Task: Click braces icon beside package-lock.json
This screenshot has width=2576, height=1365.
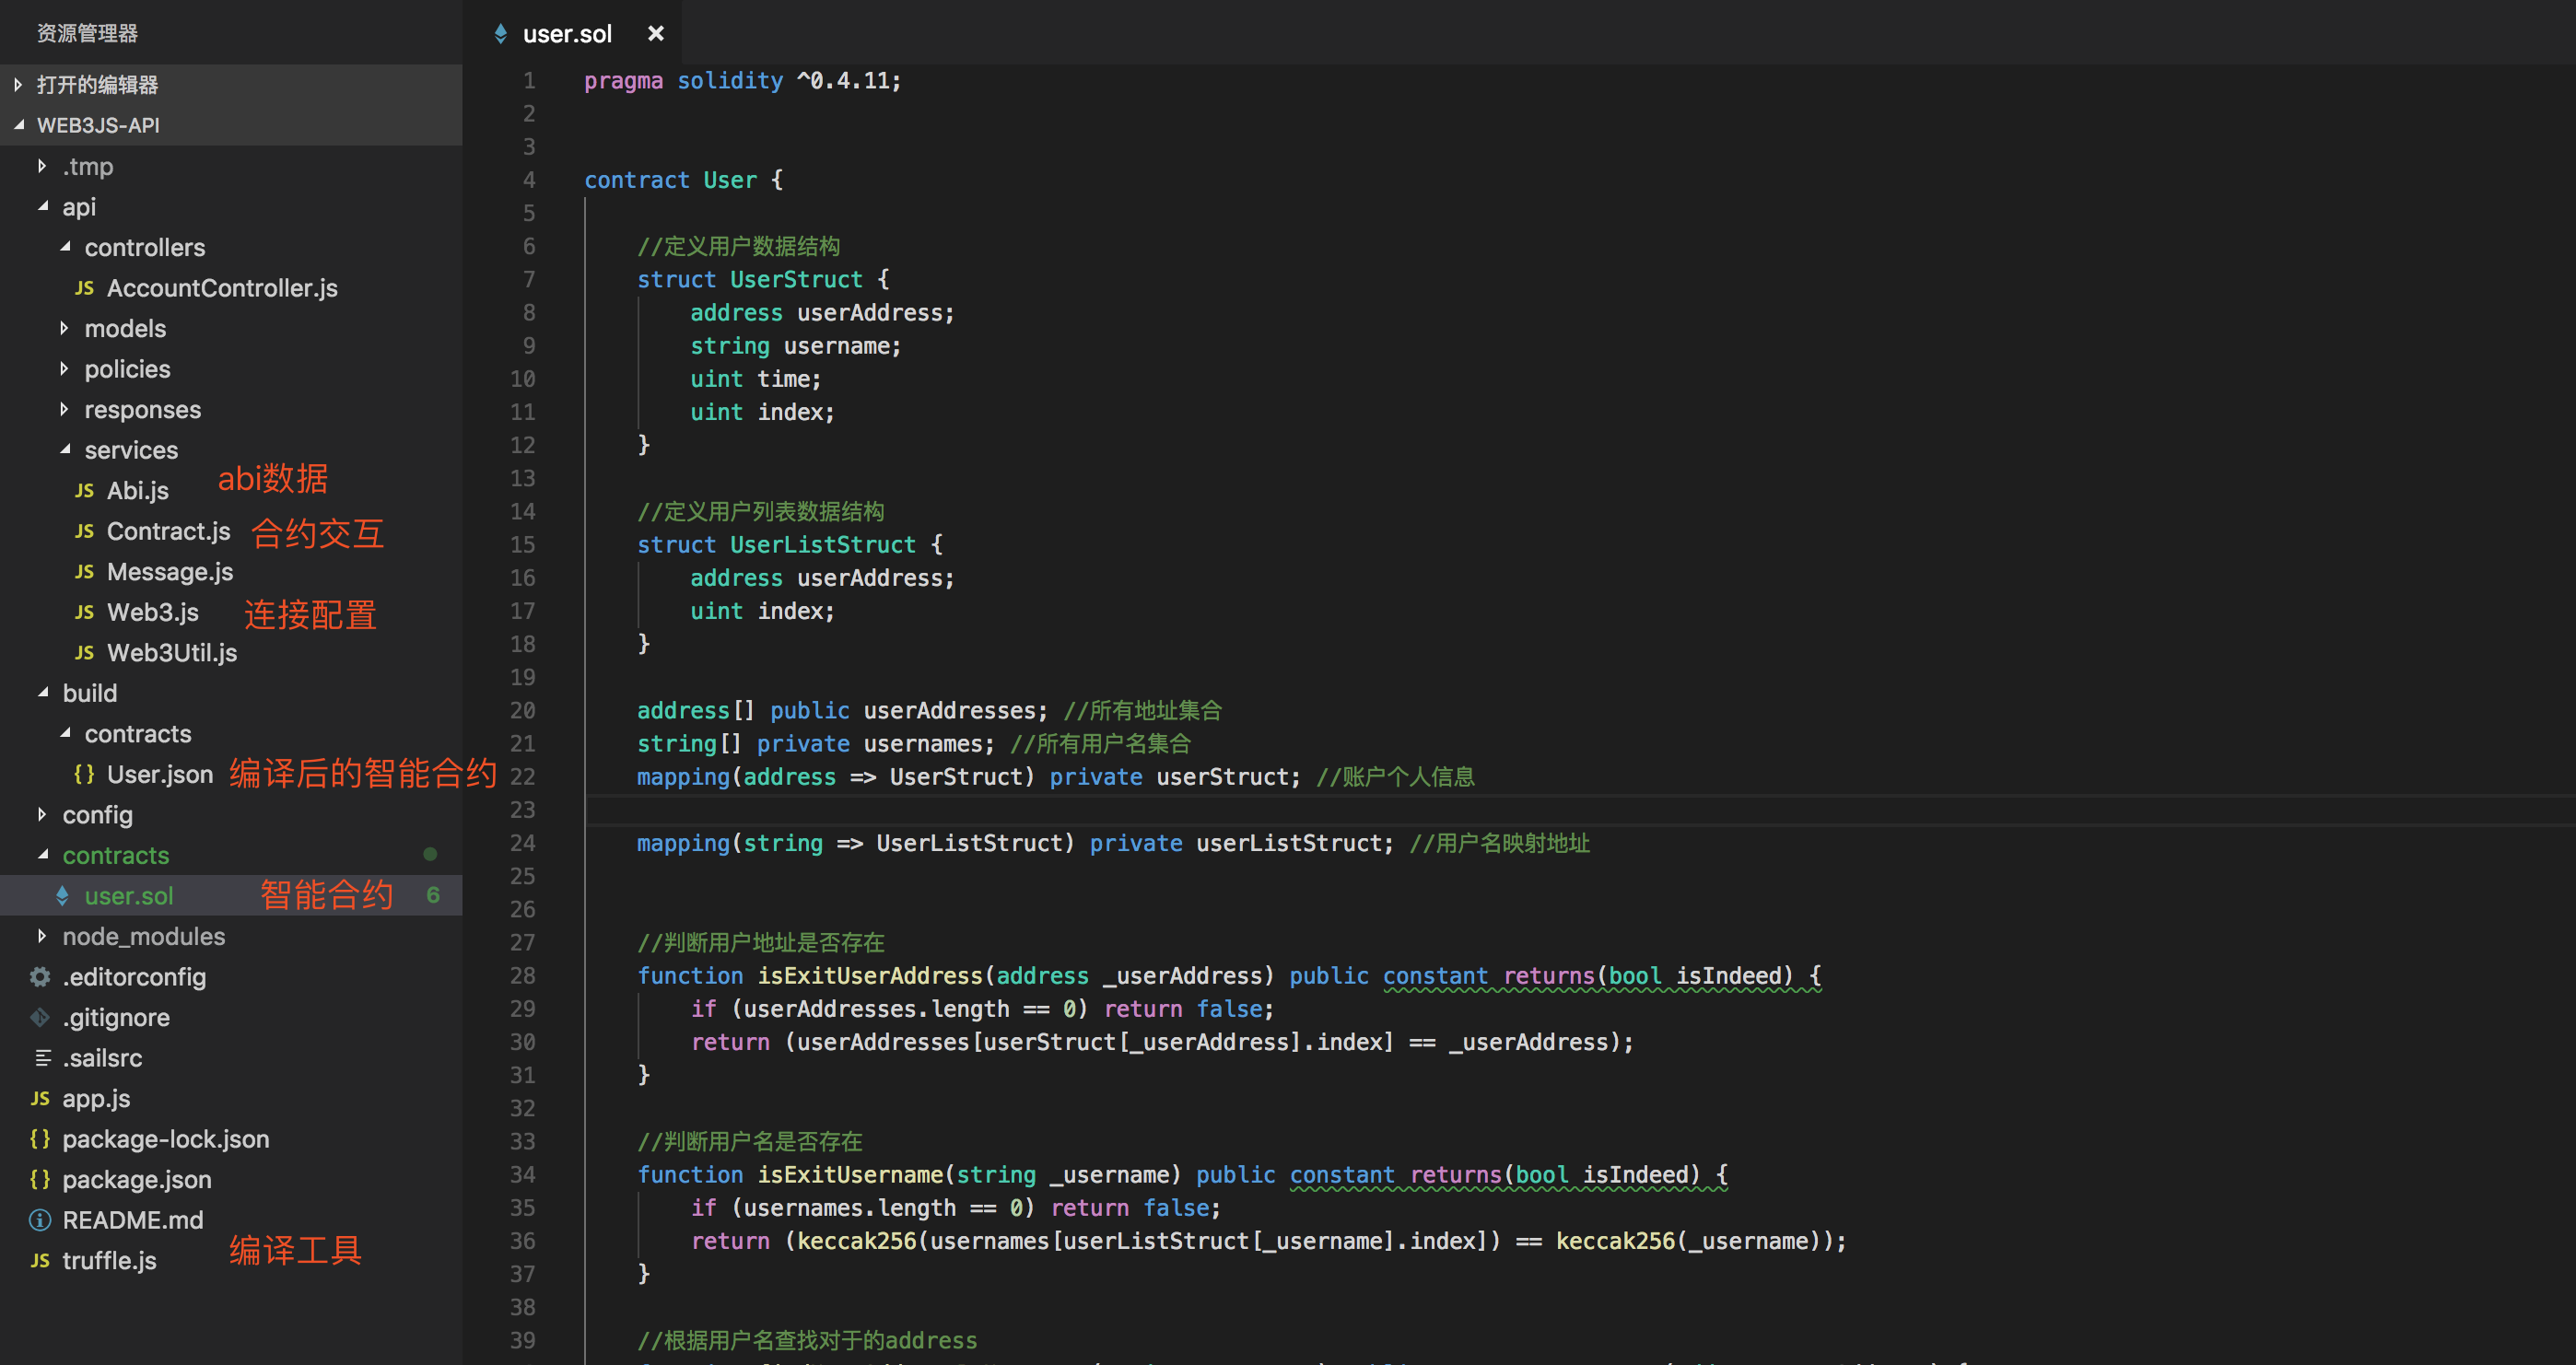Action: pyautogui.click(x=40, y=1139)
